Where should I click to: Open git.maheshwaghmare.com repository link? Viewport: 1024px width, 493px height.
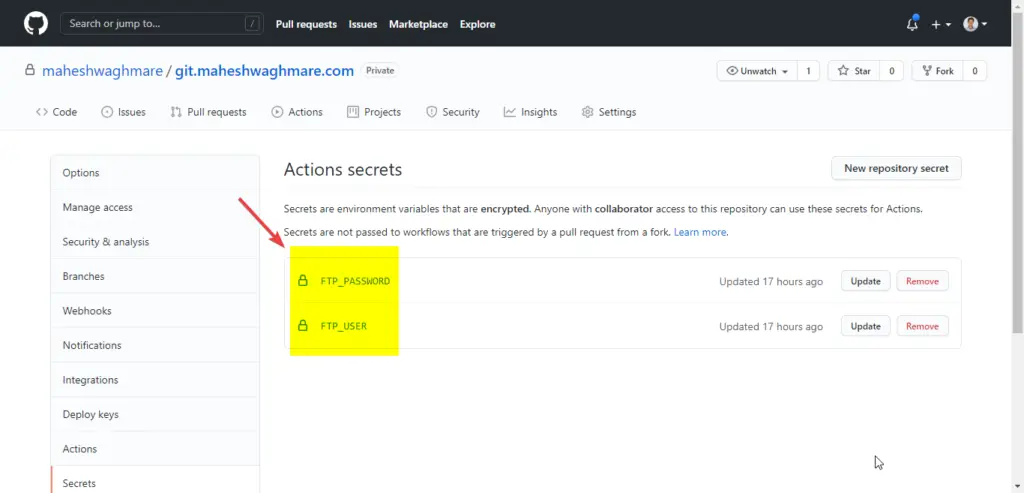point(264,71)
